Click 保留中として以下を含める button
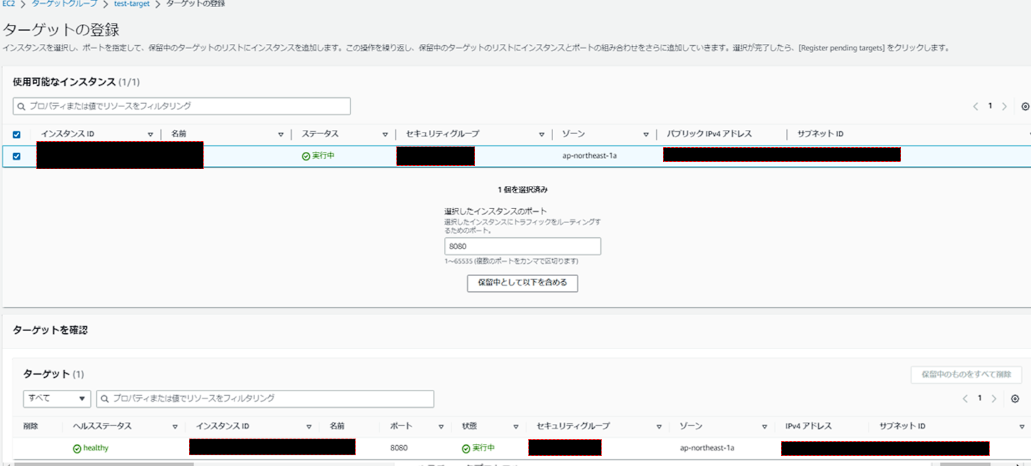Image resolution: width=1031 pixels, height=466 pixels. coord(522,283)
